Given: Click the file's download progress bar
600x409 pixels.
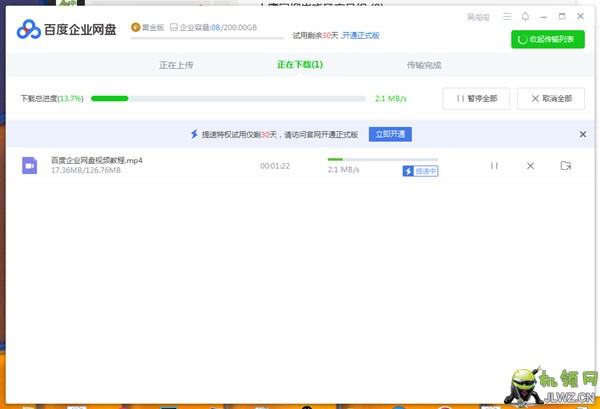Looking at the screenshot, I should 383,159.
